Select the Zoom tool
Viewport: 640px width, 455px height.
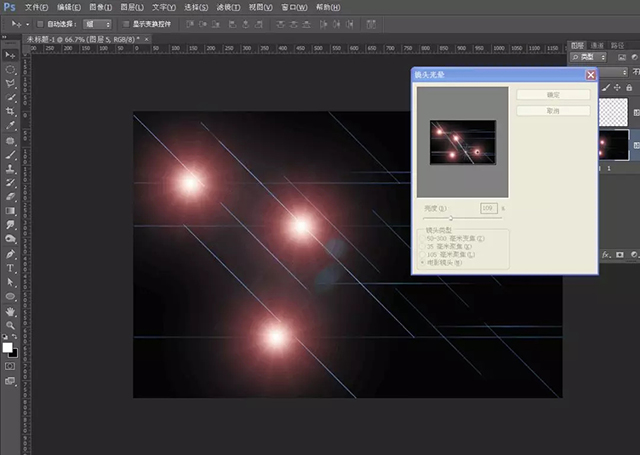[10, 325]
